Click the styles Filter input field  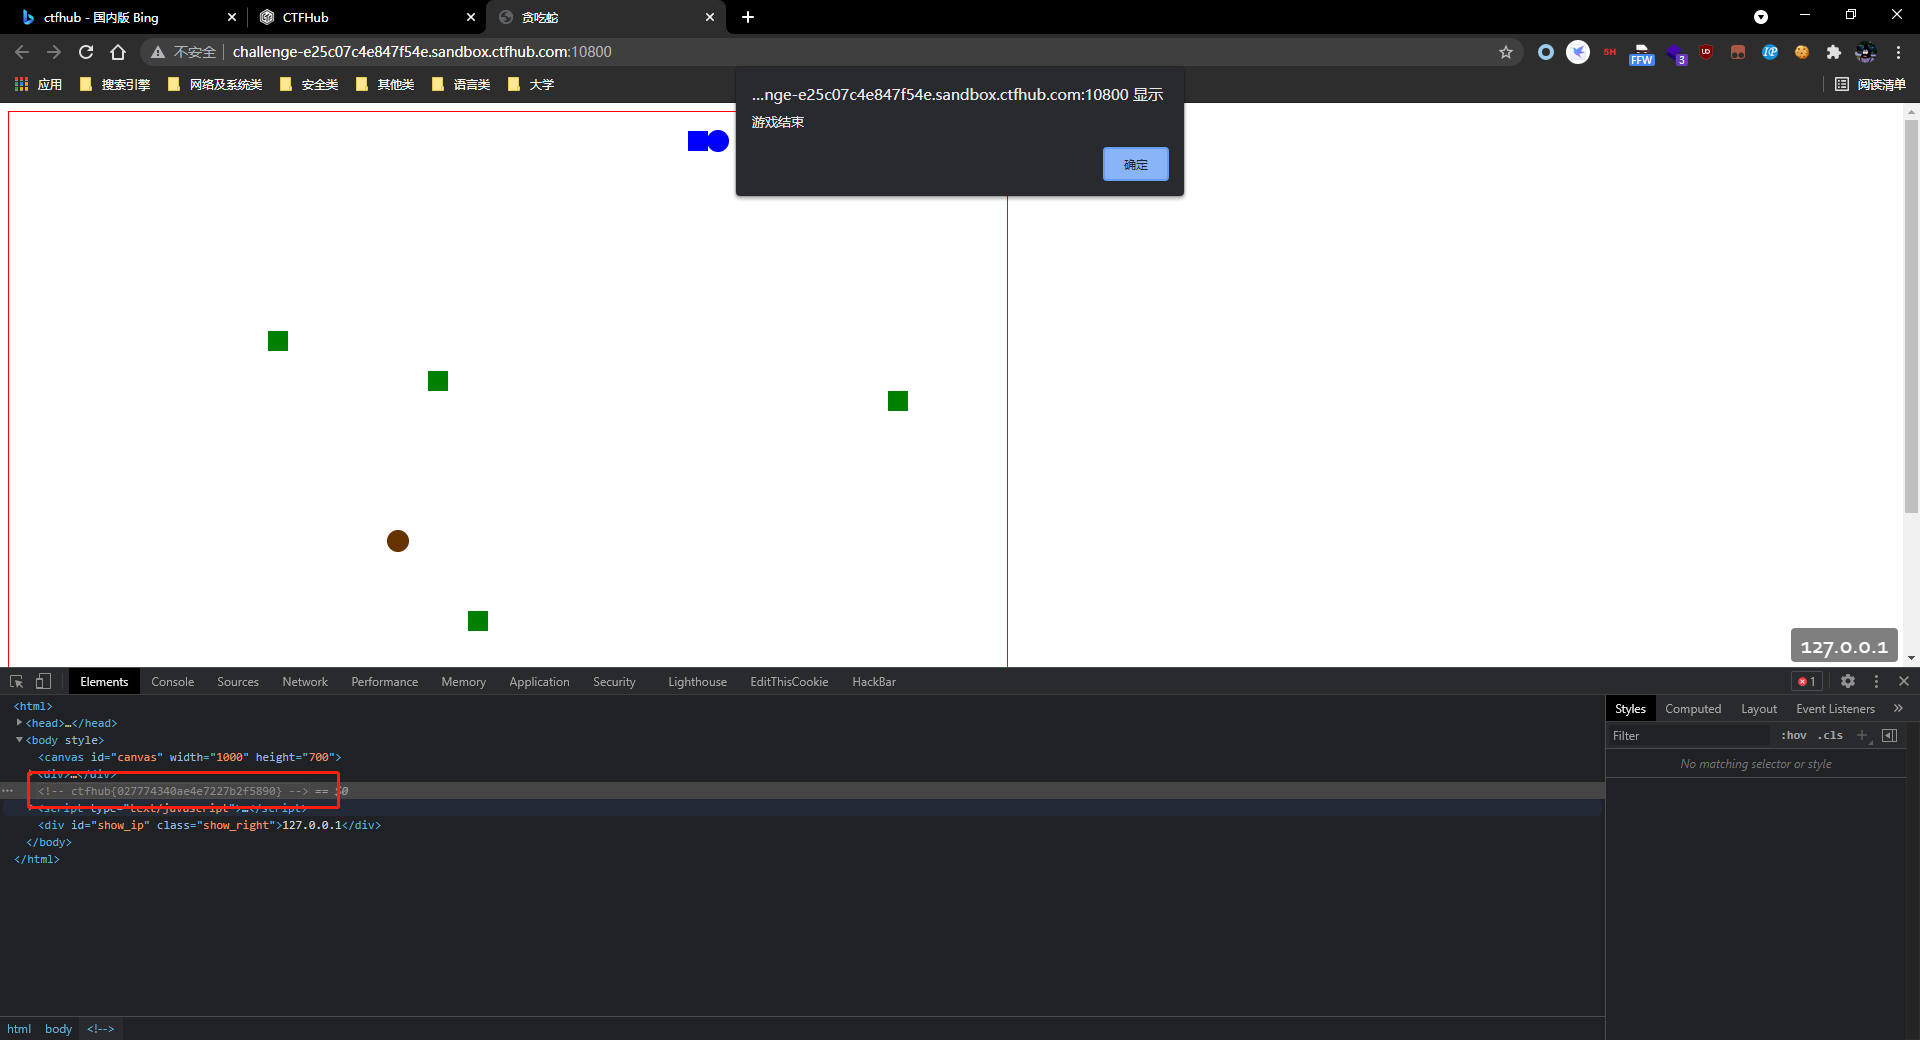tap(1690, 736)
